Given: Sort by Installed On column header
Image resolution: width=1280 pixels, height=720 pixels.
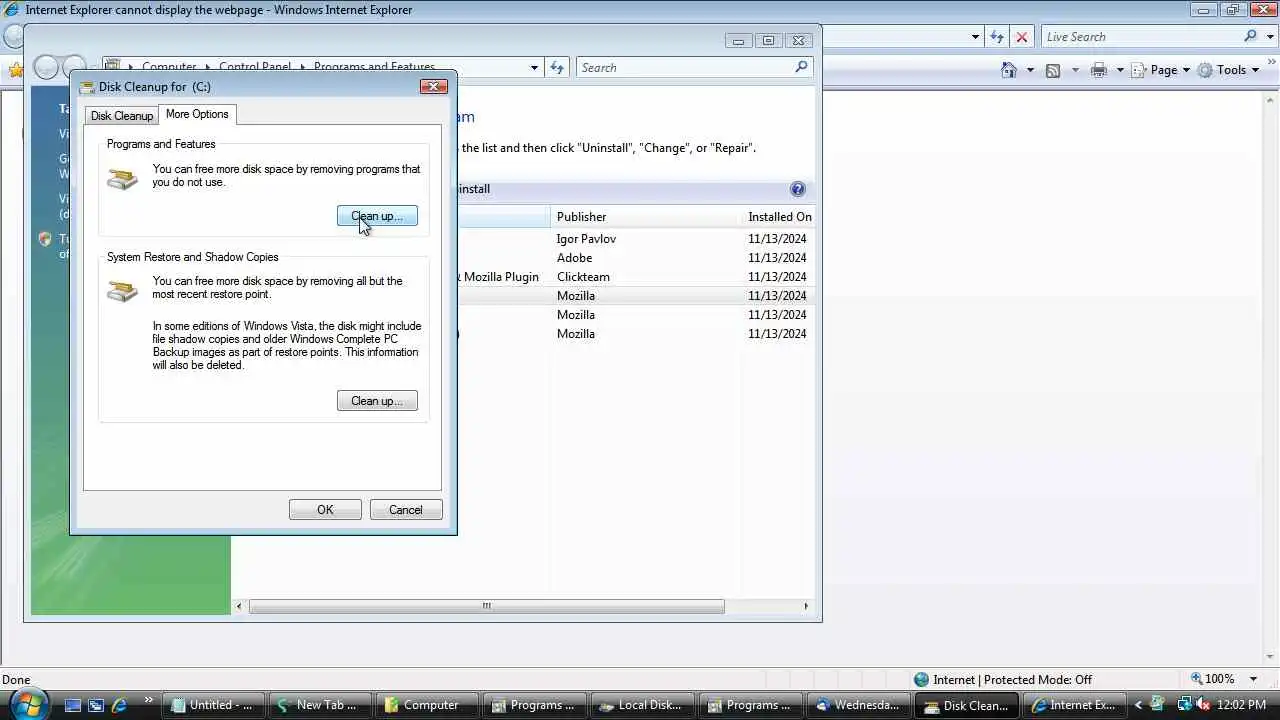Looking at the screenshot, I should click(x=779, y=217).
